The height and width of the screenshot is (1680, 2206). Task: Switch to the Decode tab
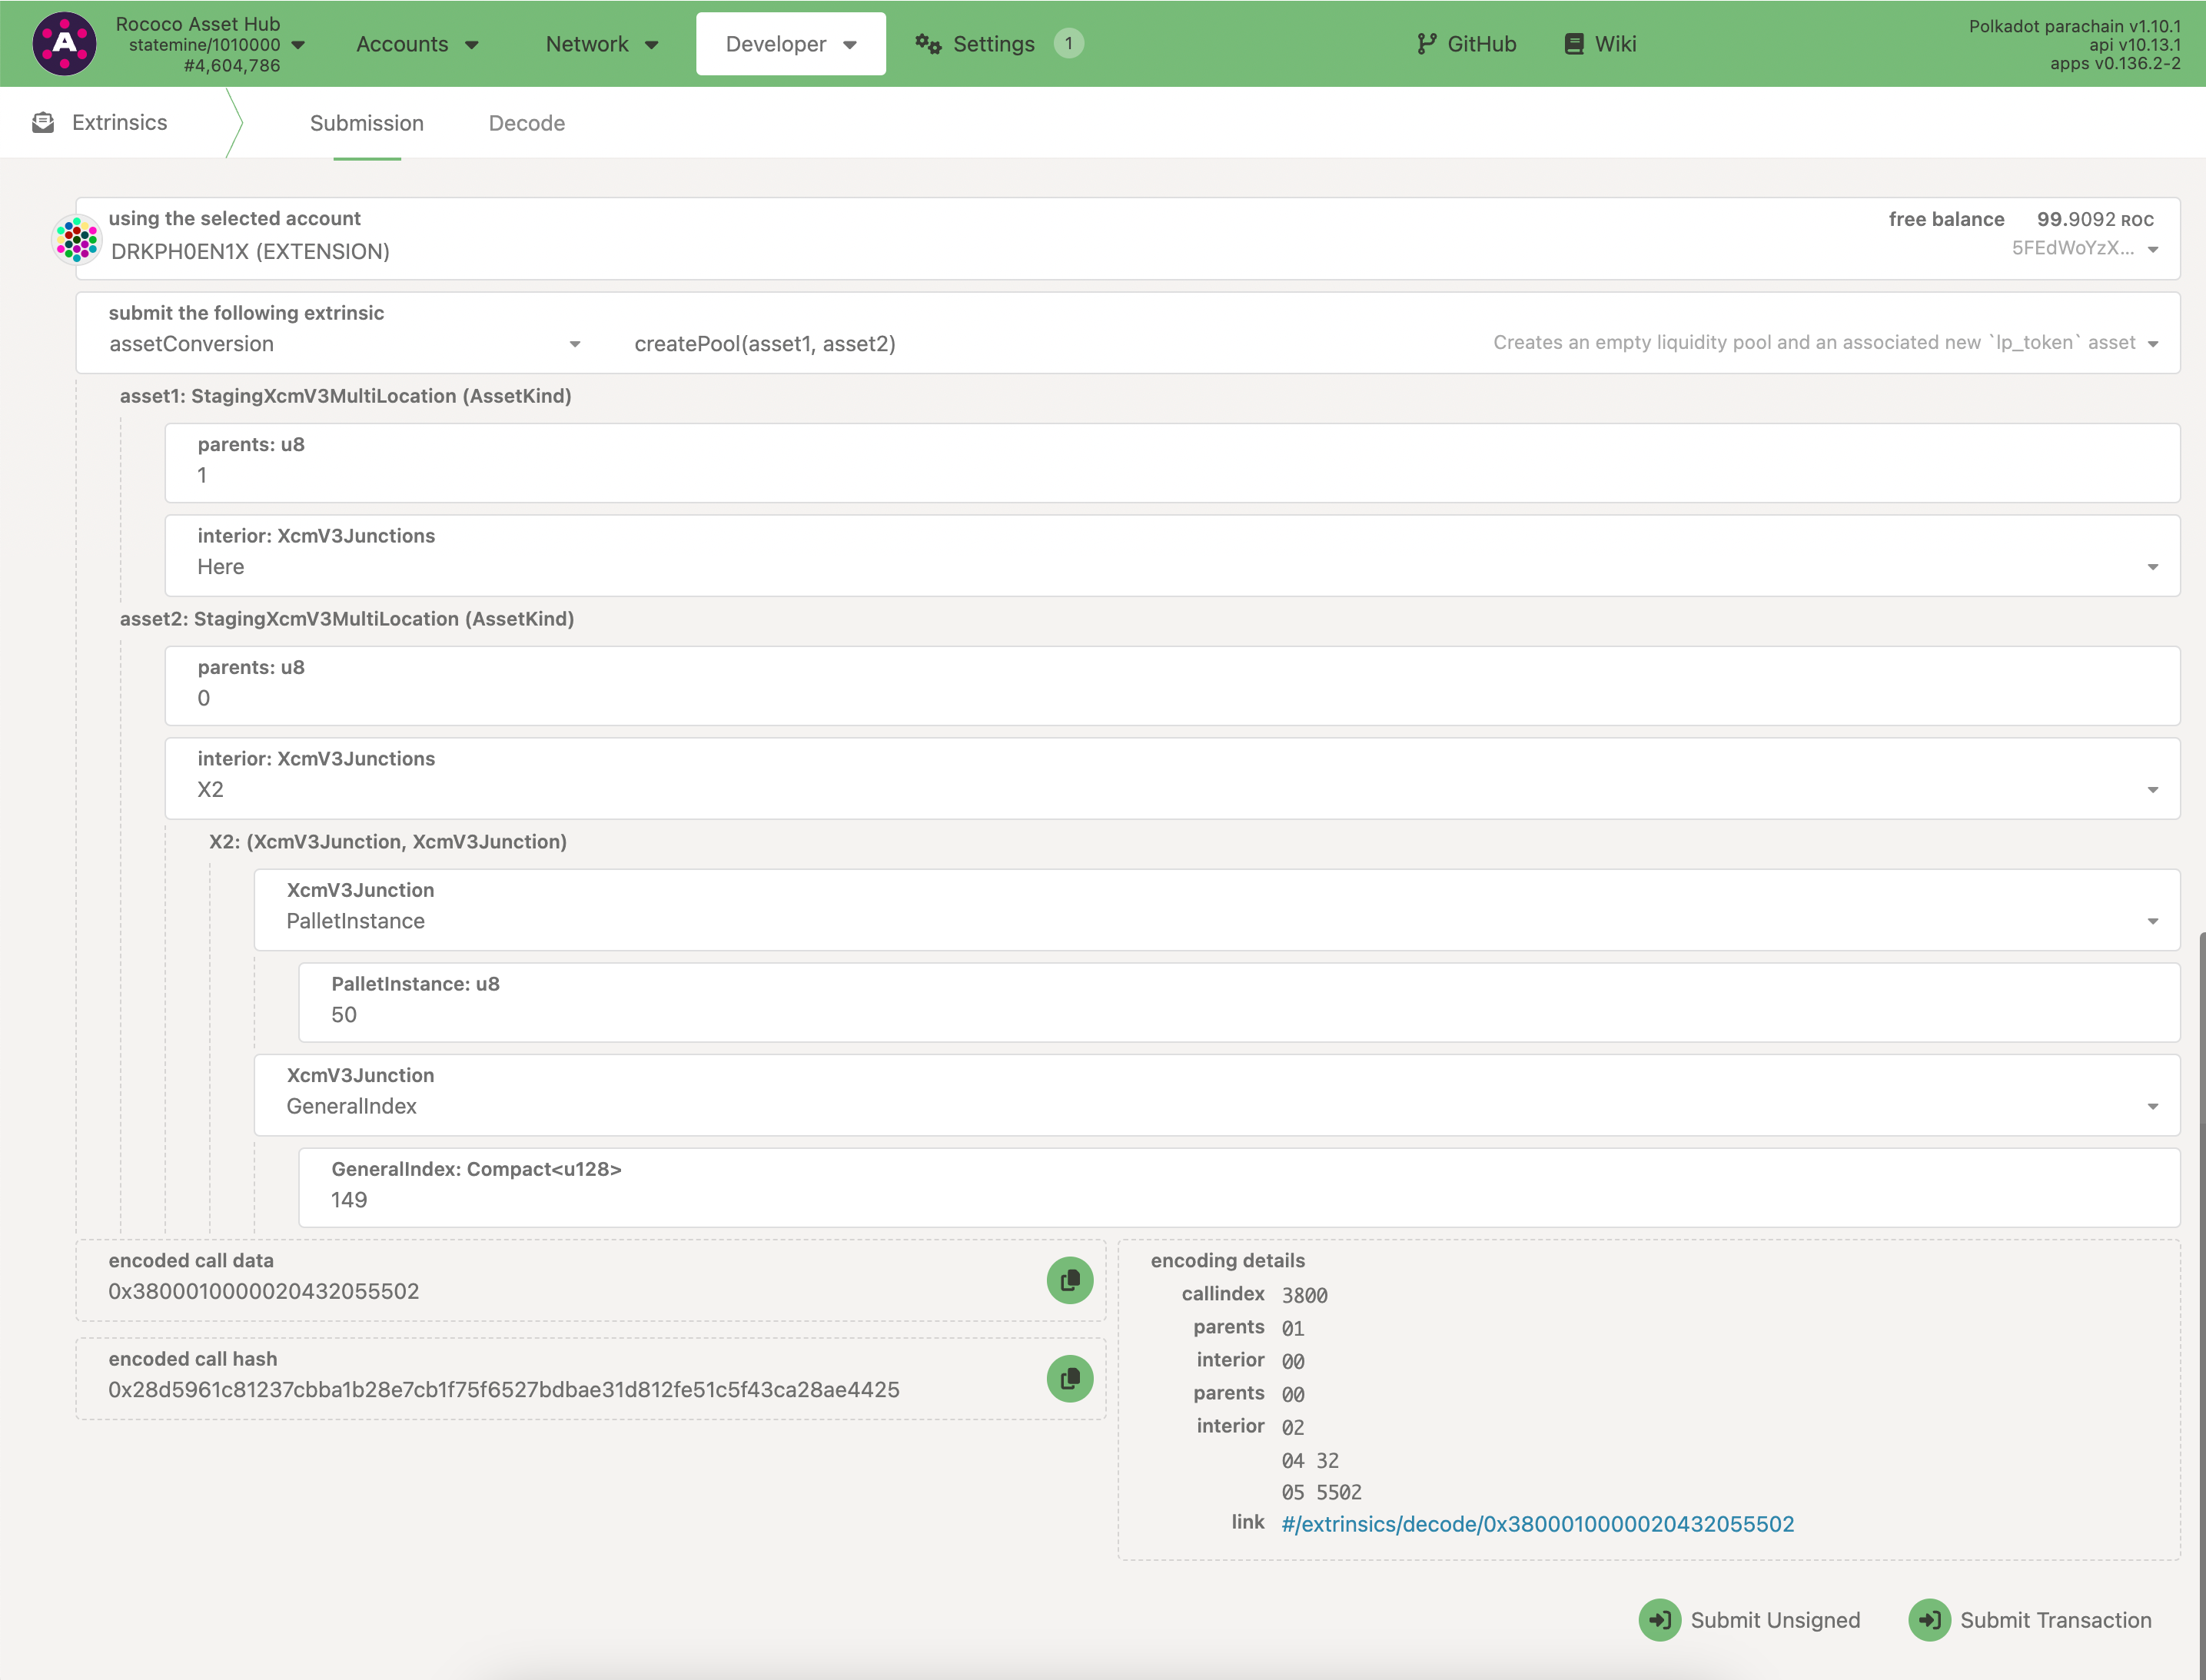coord(526,123)
